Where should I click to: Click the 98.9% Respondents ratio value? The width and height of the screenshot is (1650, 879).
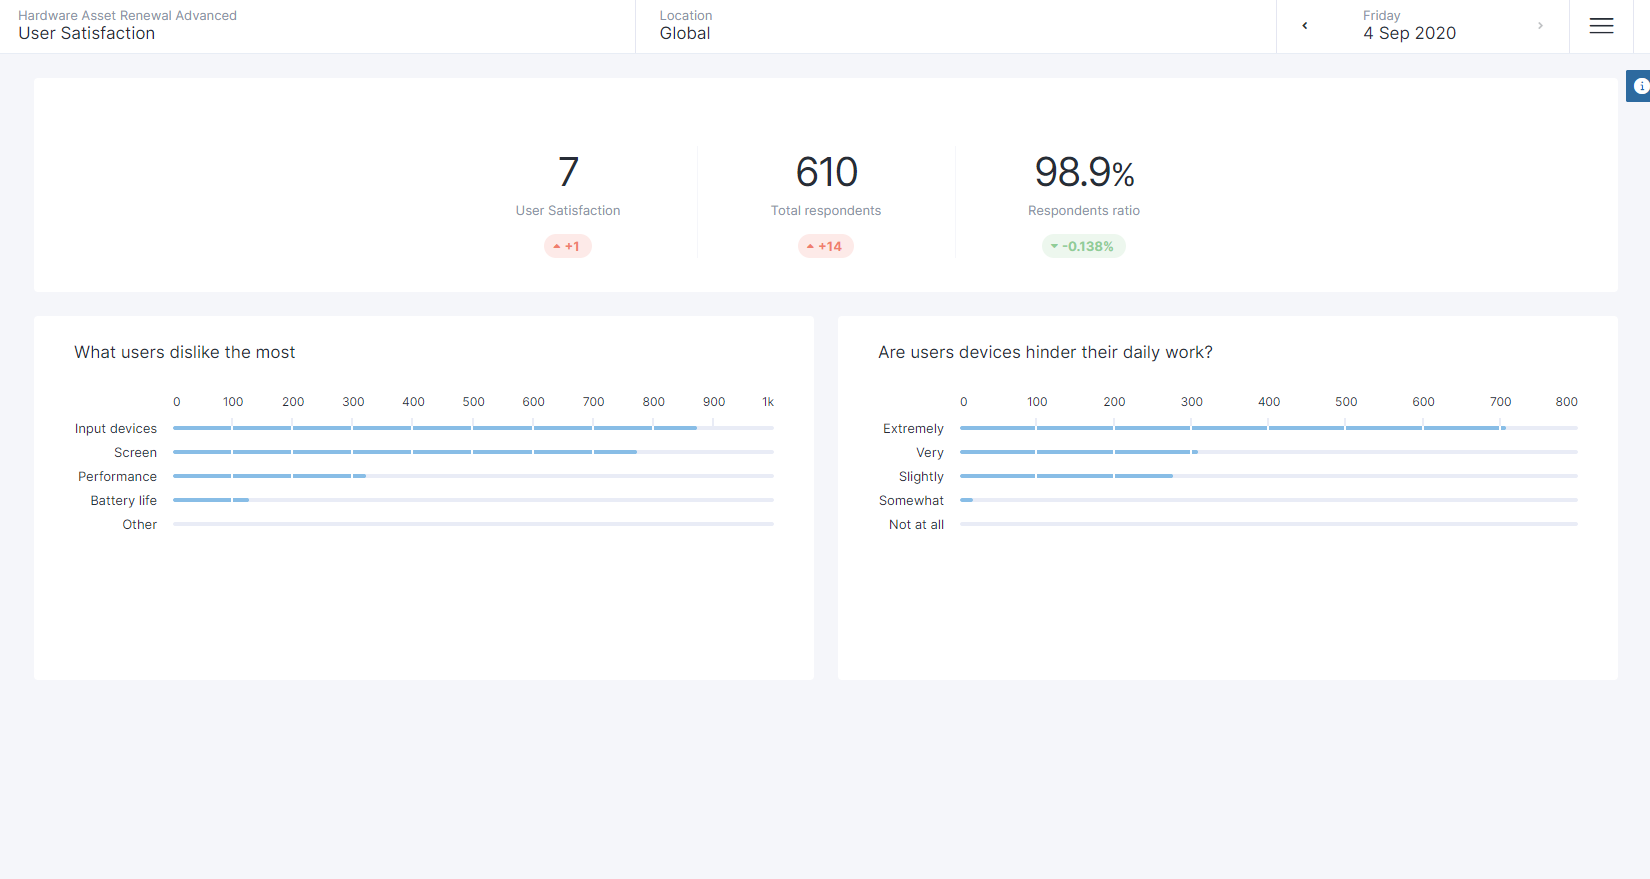click(1084, 172)
